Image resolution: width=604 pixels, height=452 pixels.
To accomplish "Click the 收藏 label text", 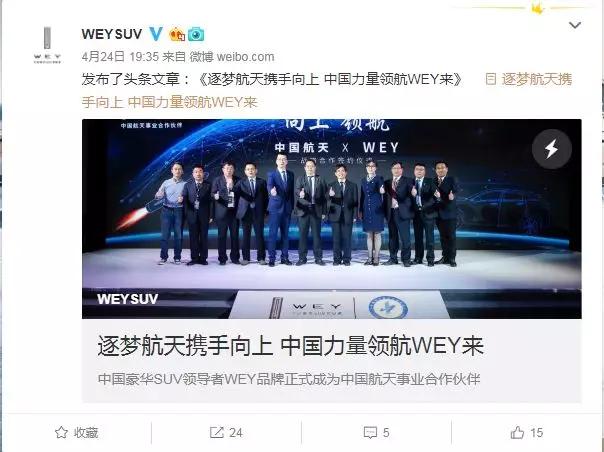I will (86, 432).
